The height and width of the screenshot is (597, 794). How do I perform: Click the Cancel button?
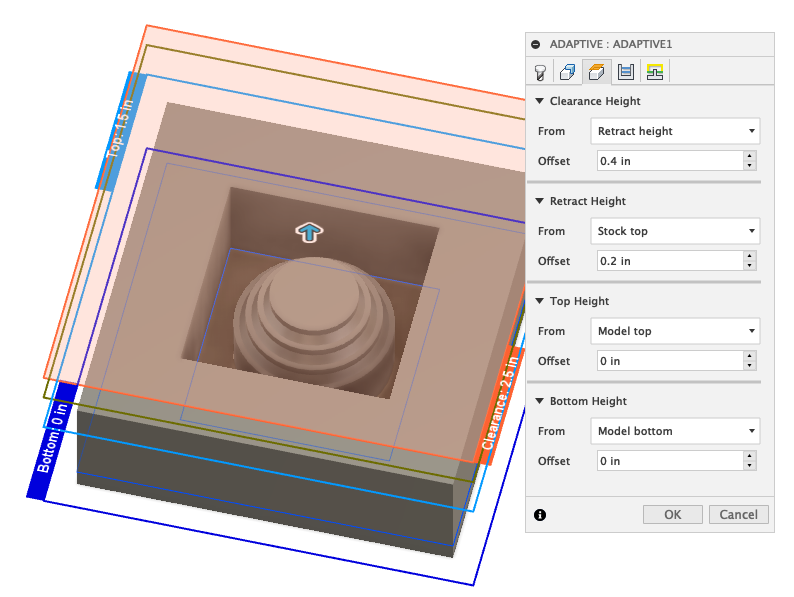738,514
